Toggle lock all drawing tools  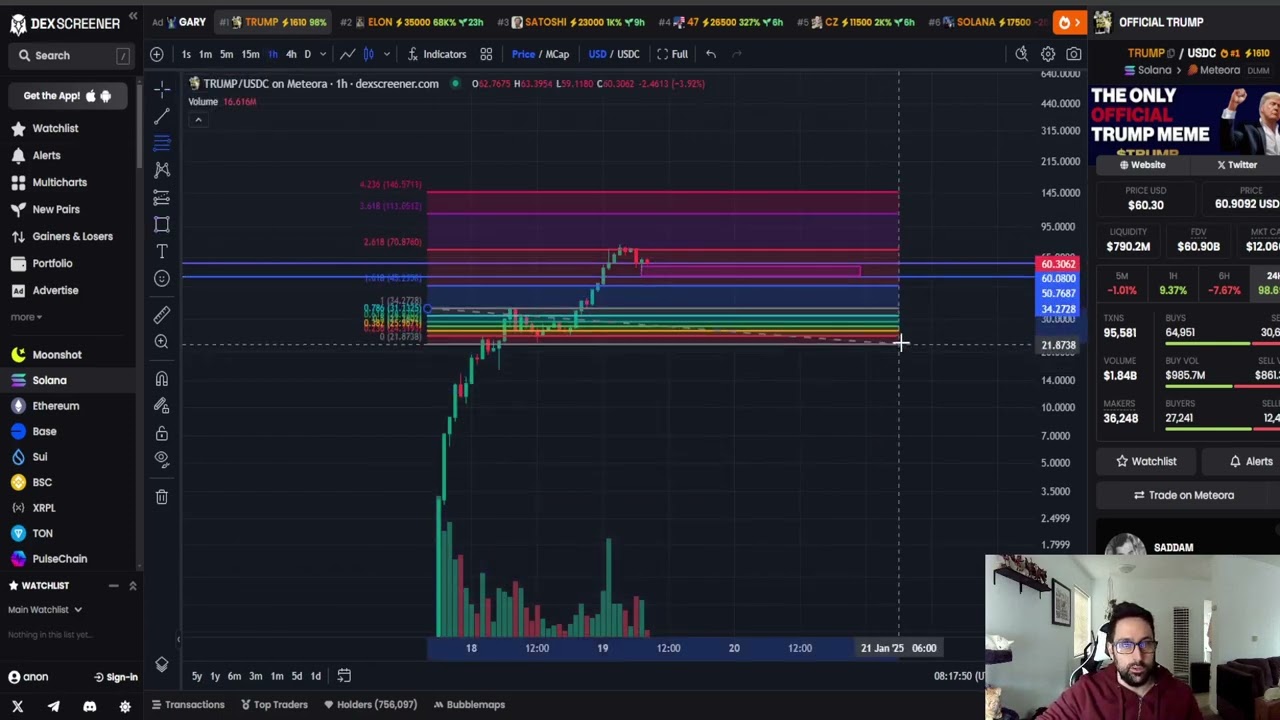point(161,433)
